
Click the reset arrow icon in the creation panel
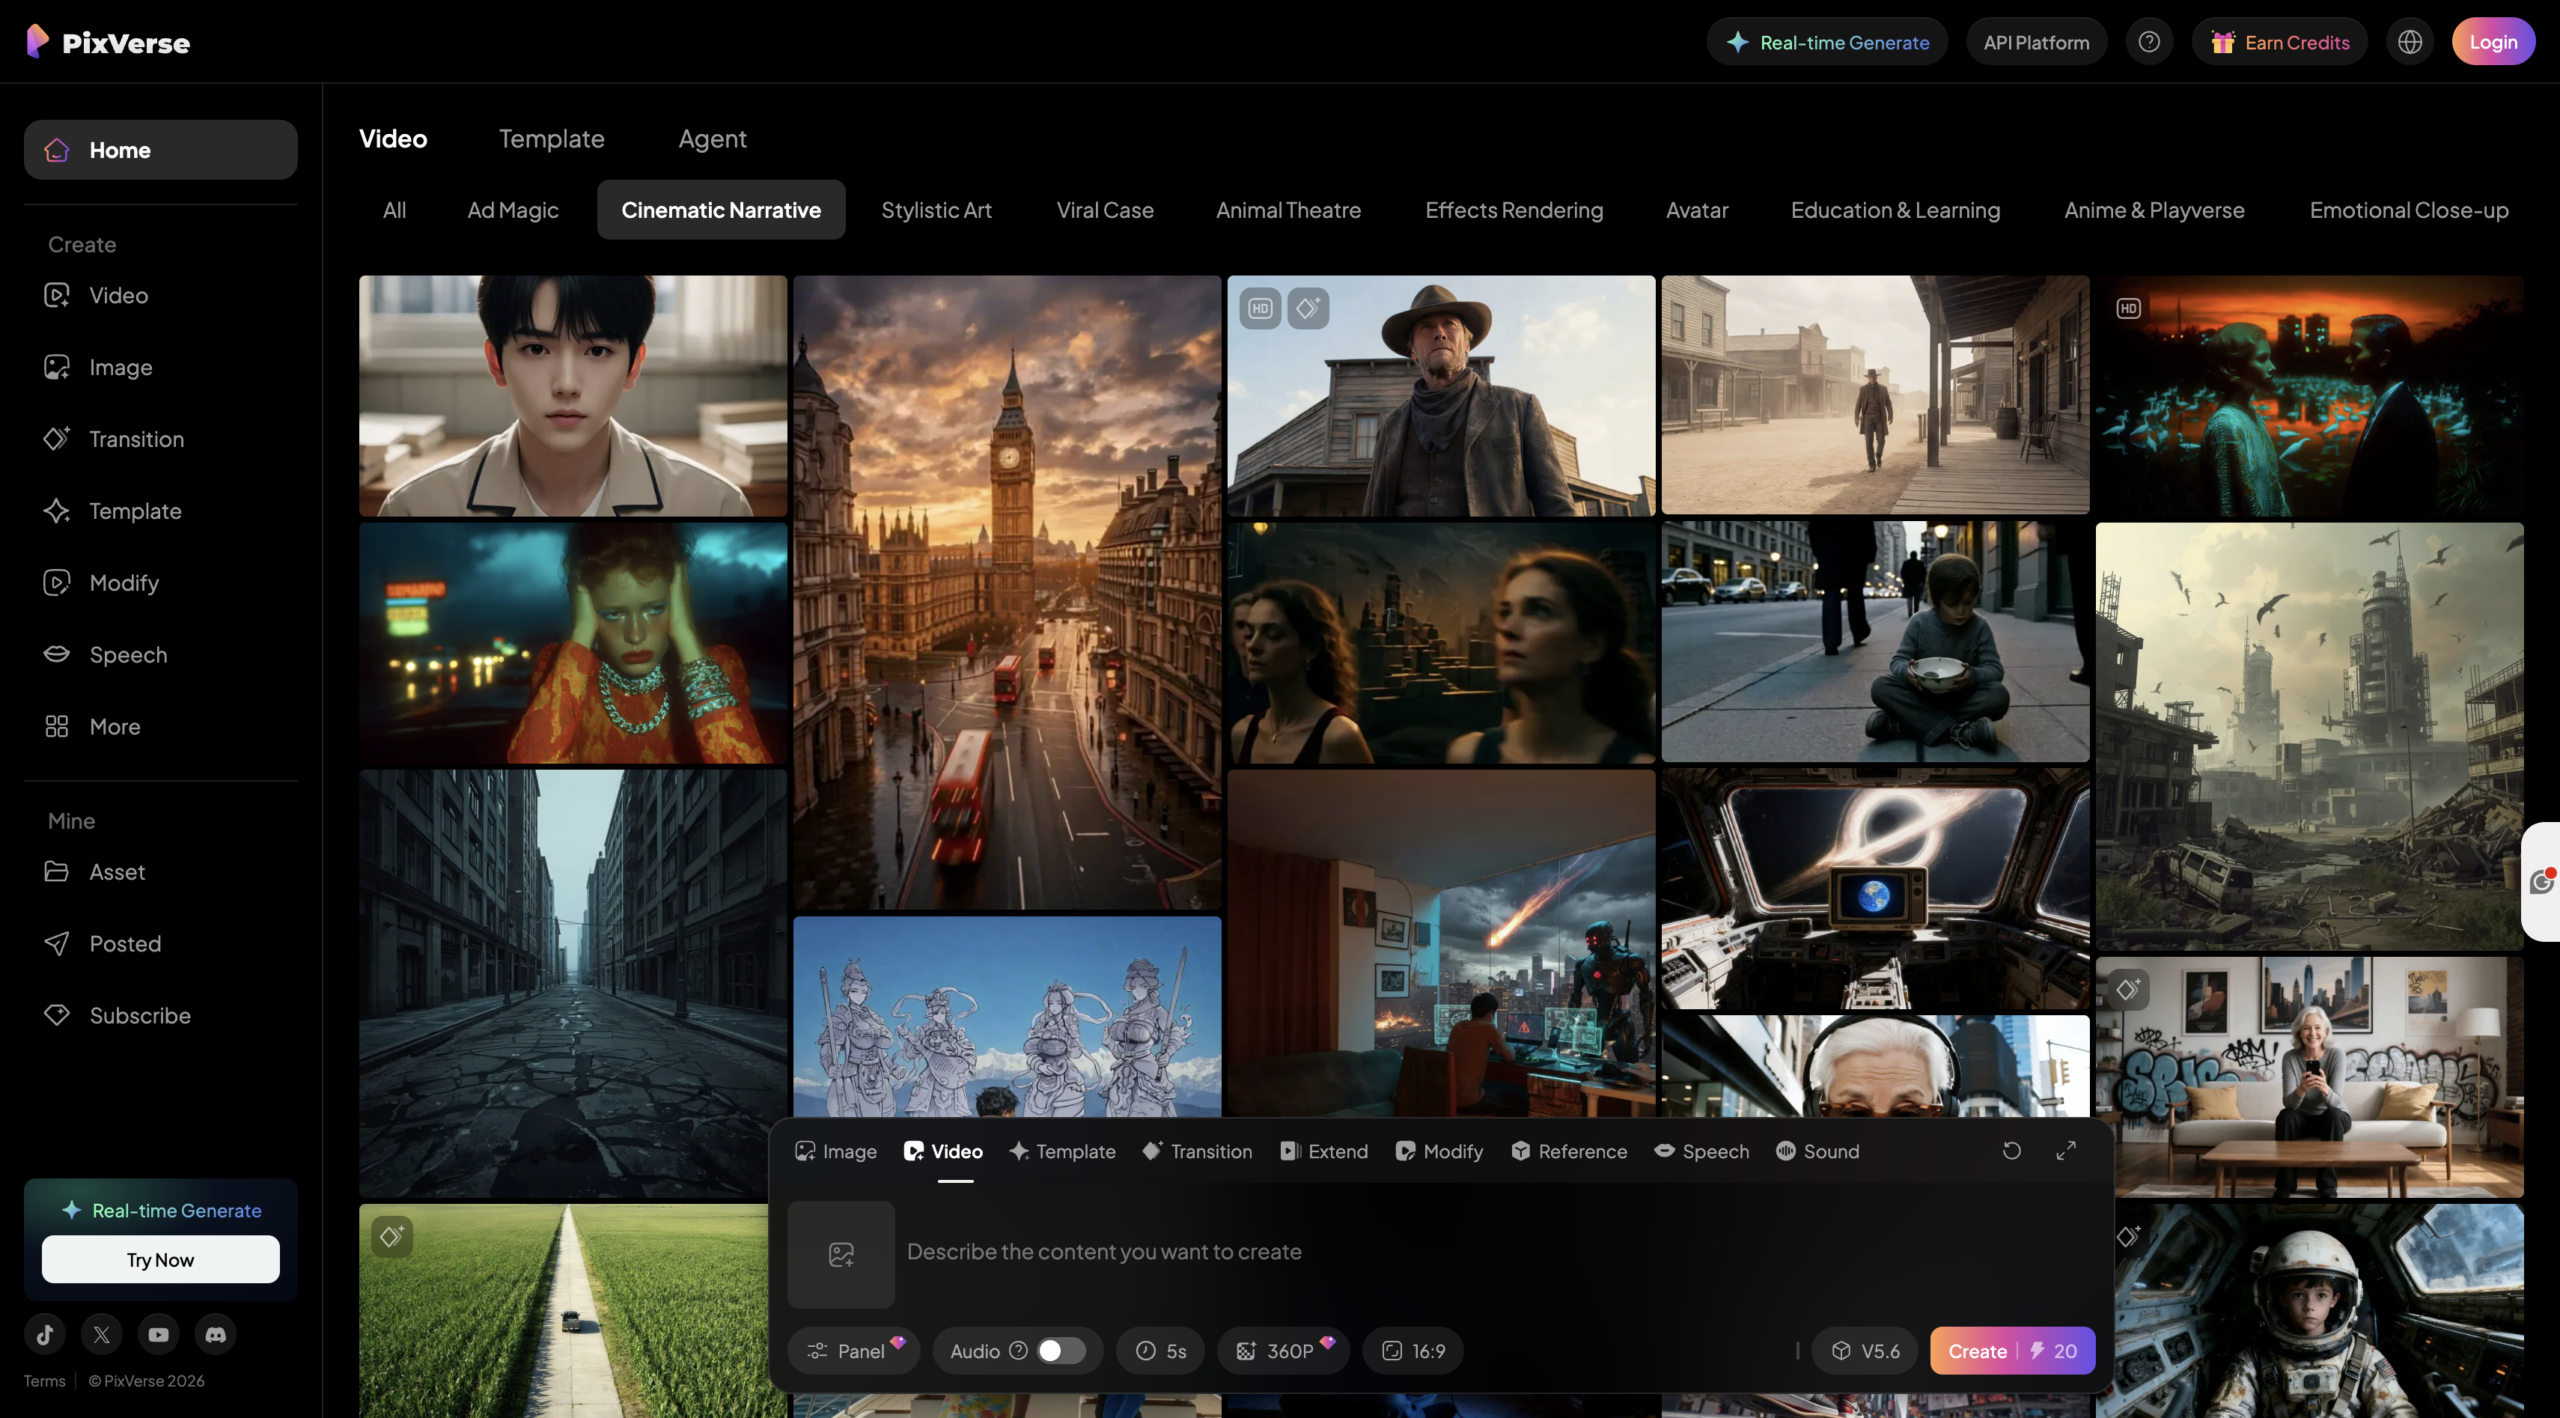[2012, 1151]
